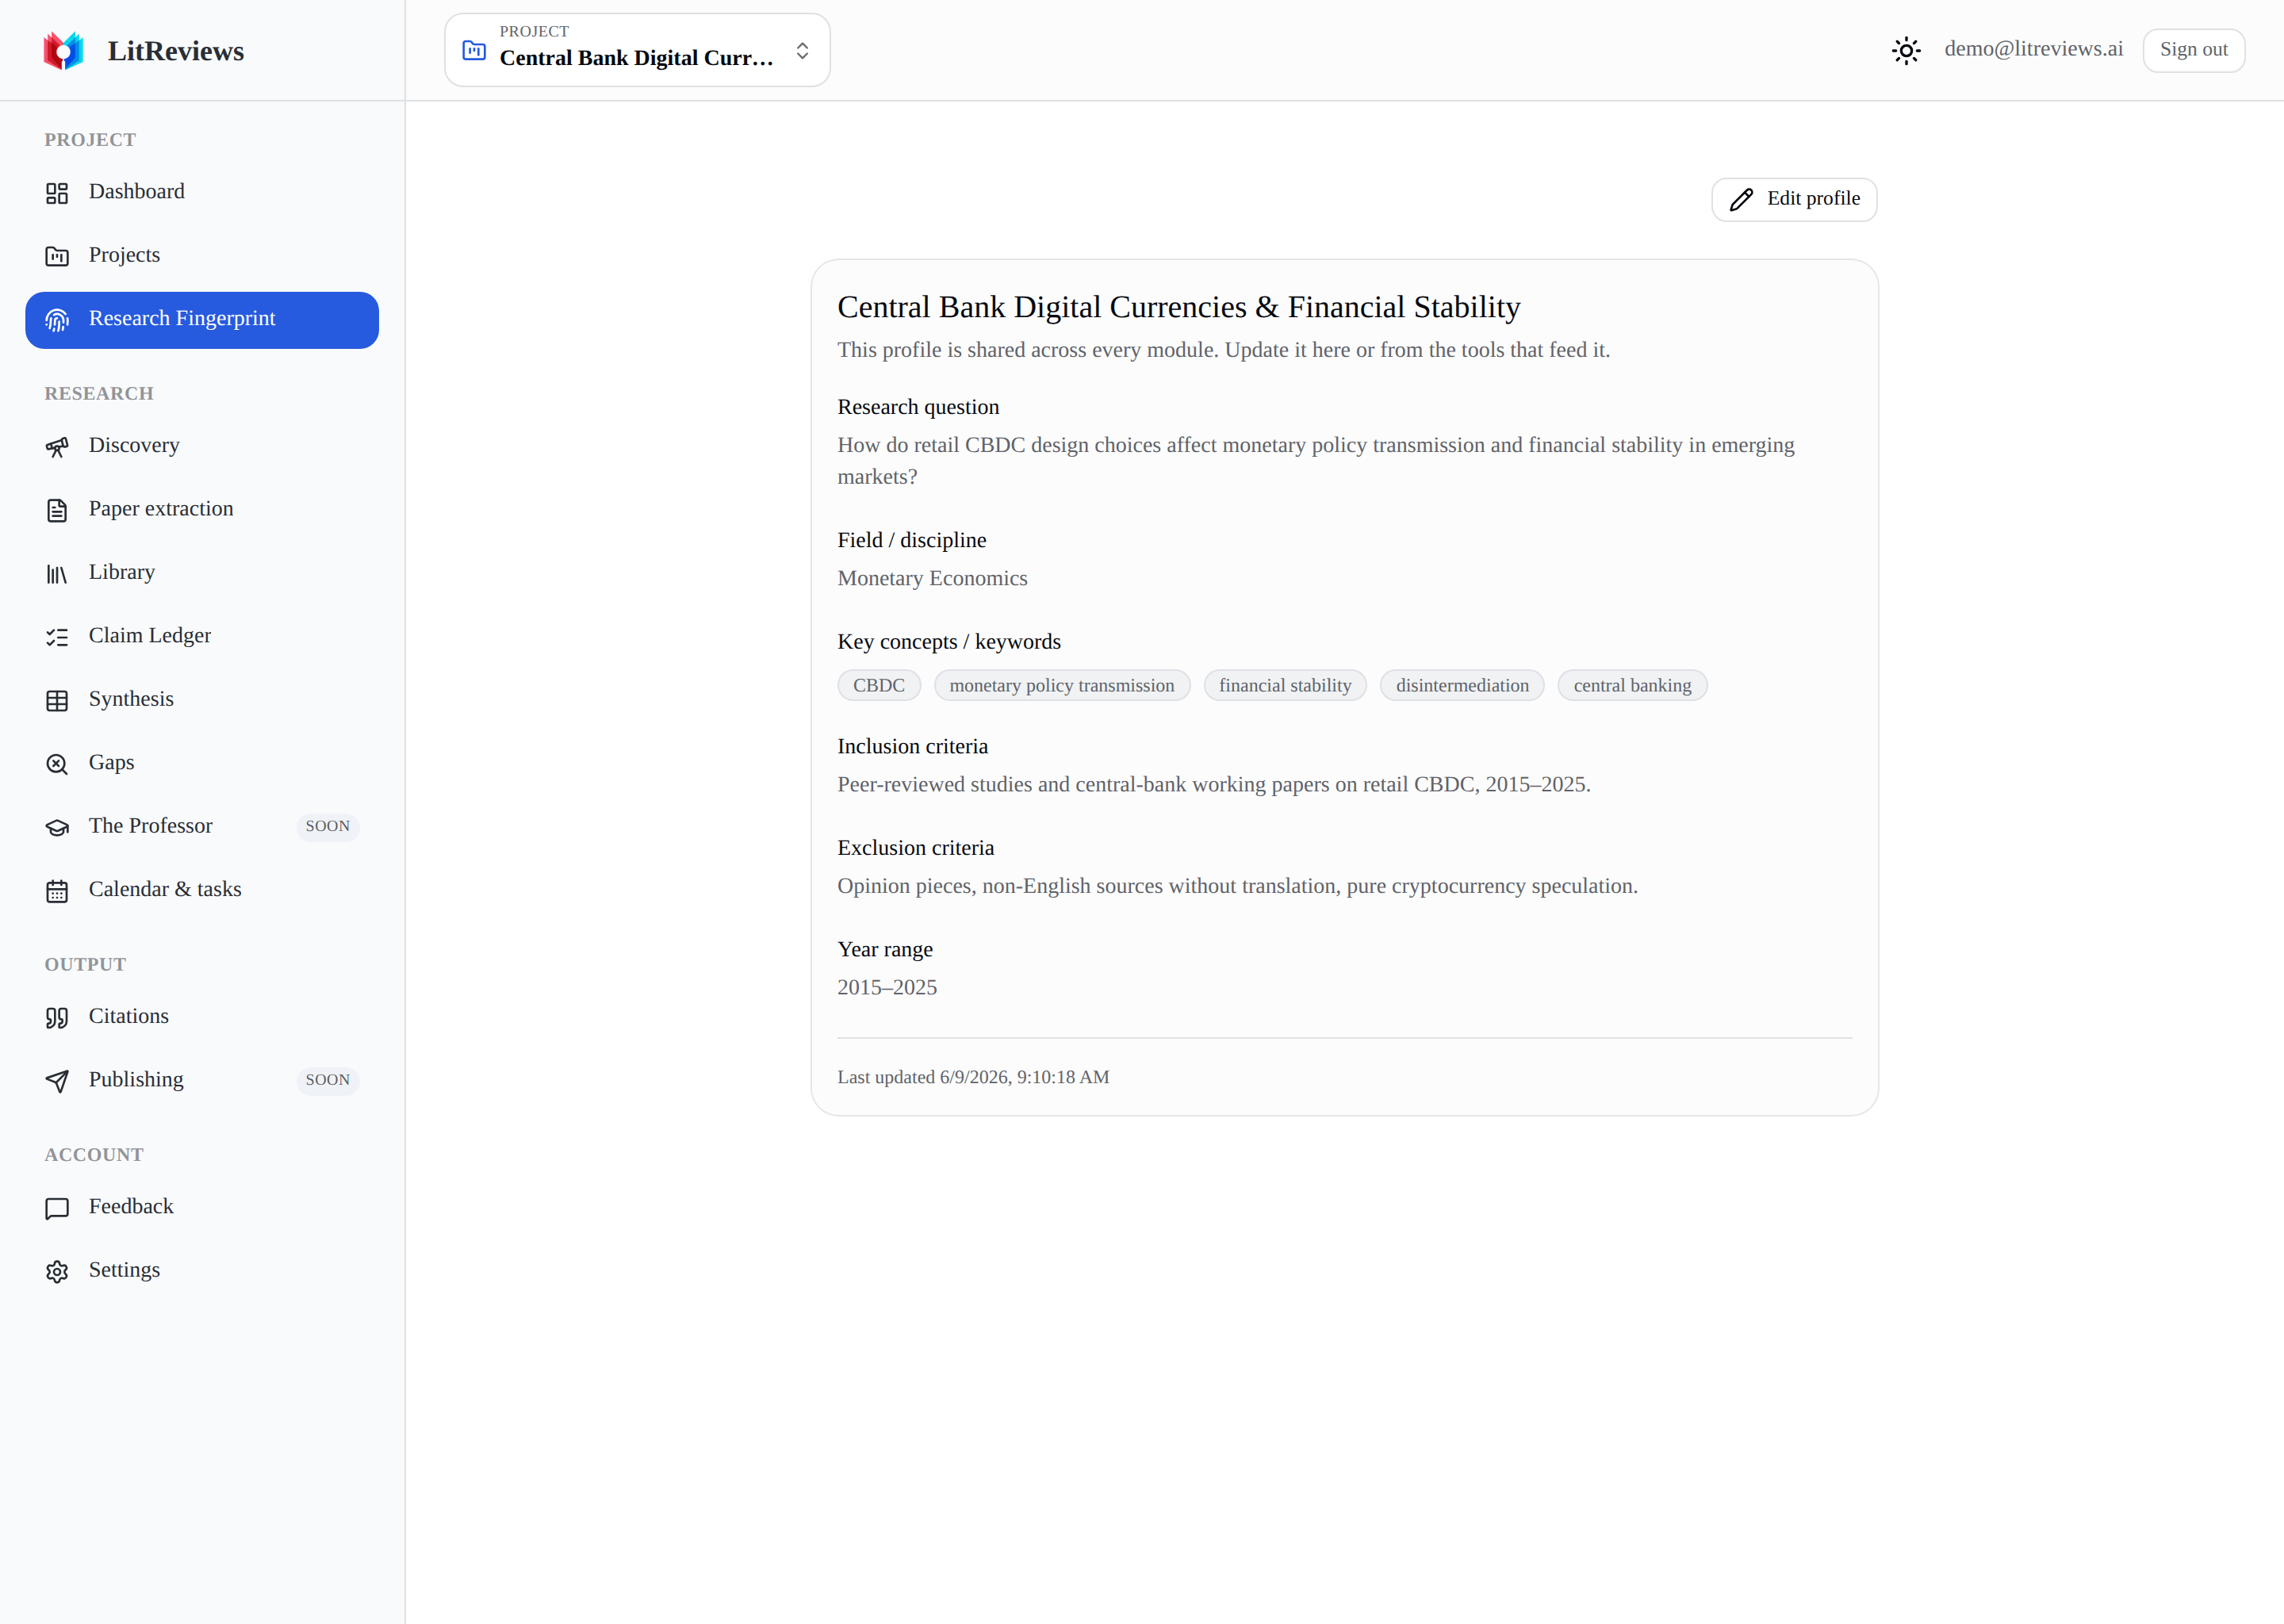This screenshot has width=2284, height=1624.
Task: Click the research question text
Action: [1316, 461]
